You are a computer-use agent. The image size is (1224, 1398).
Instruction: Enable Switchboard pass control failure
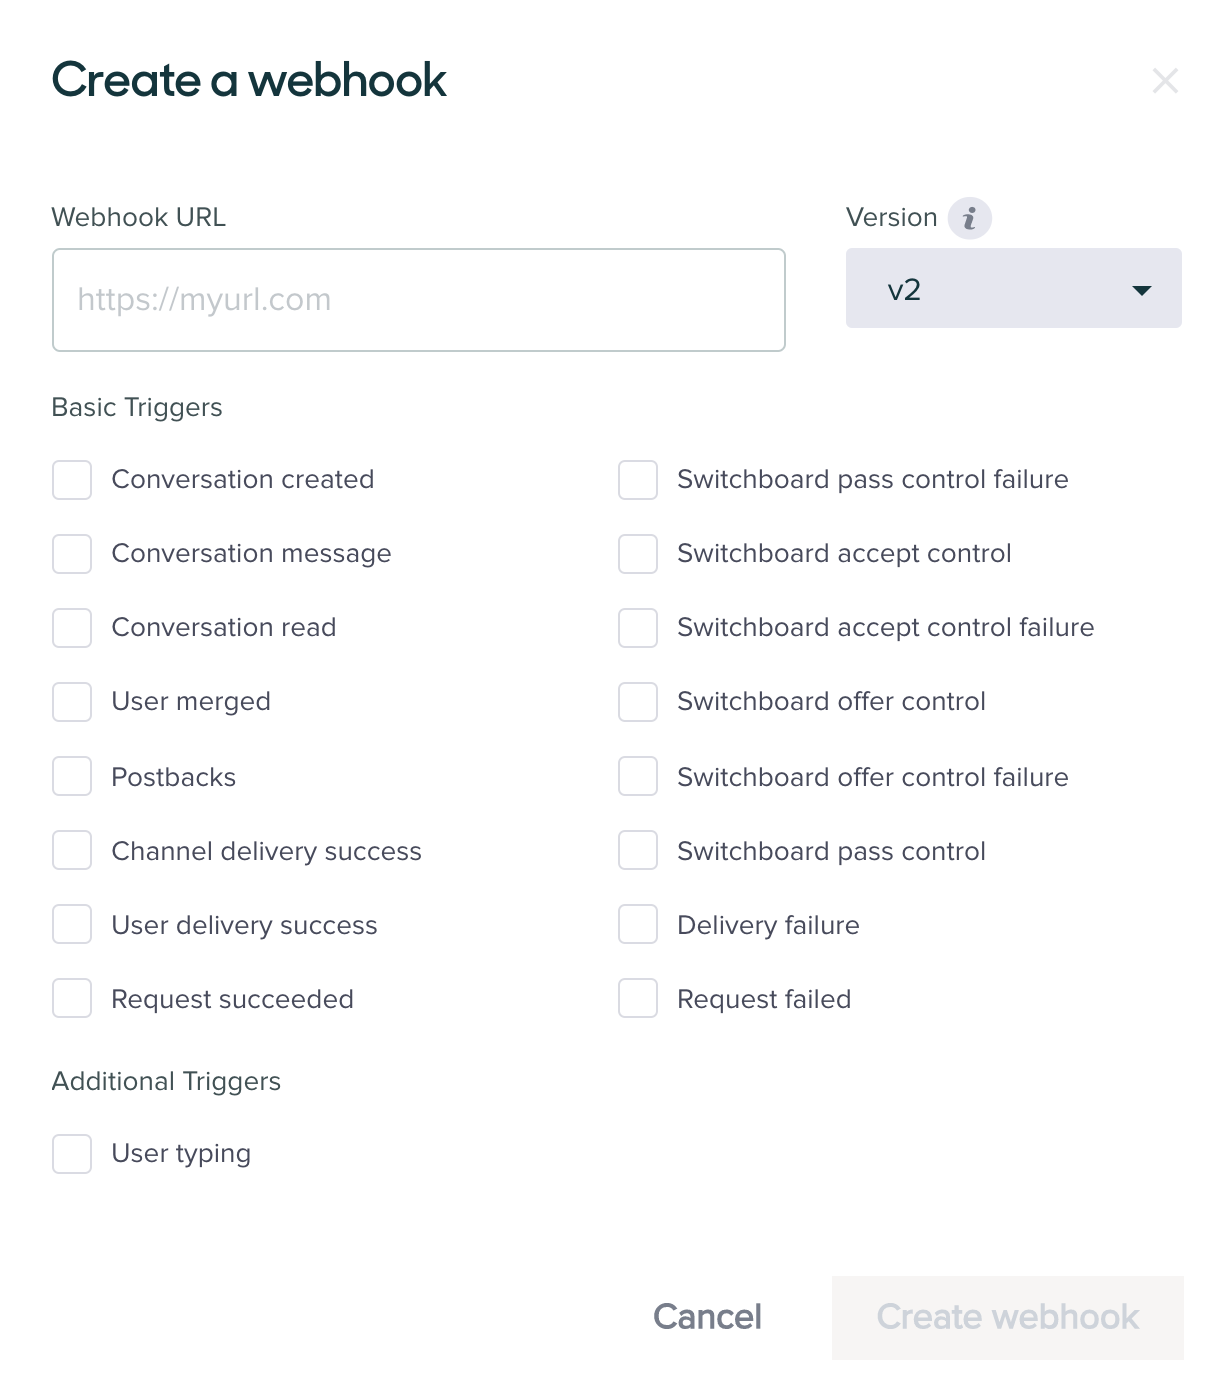click(638, 480)
